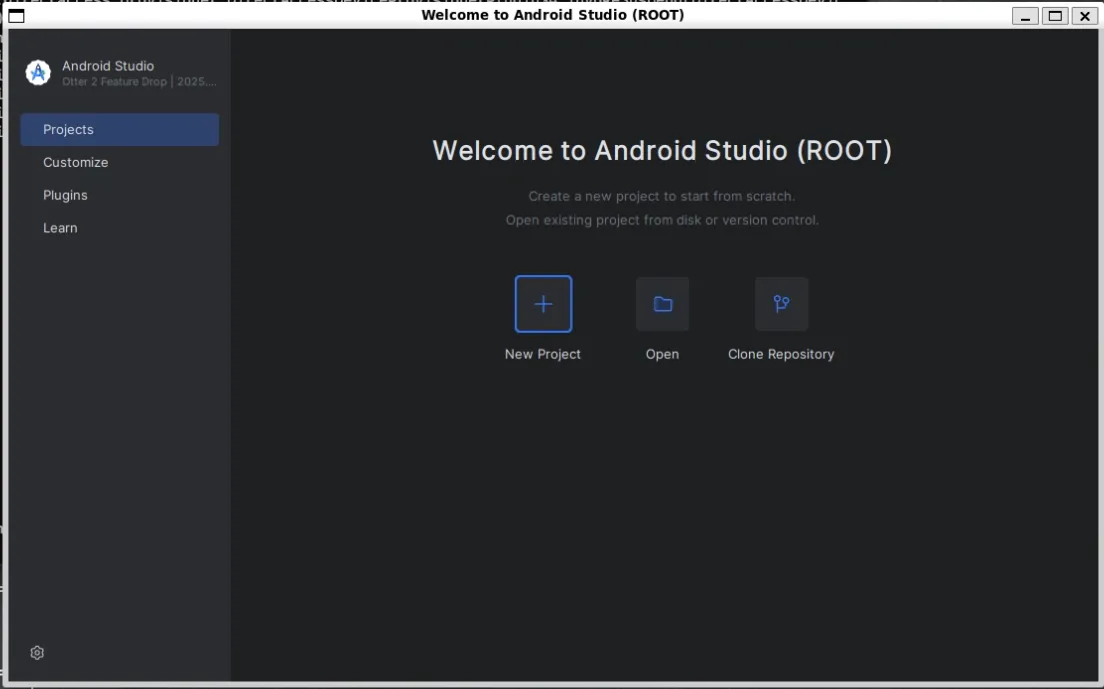1104x689 pixels.
Task: Click the Otter 2 Feature Drop version text
Action: [139, 82]
